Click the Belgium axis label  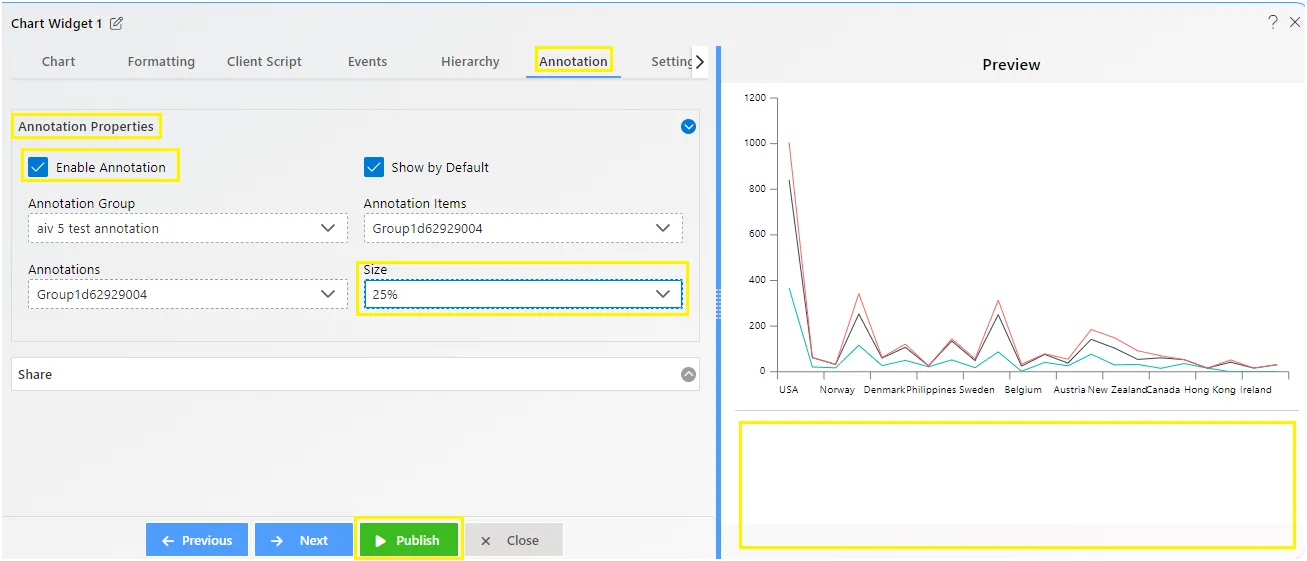(x=1023, y=390)
